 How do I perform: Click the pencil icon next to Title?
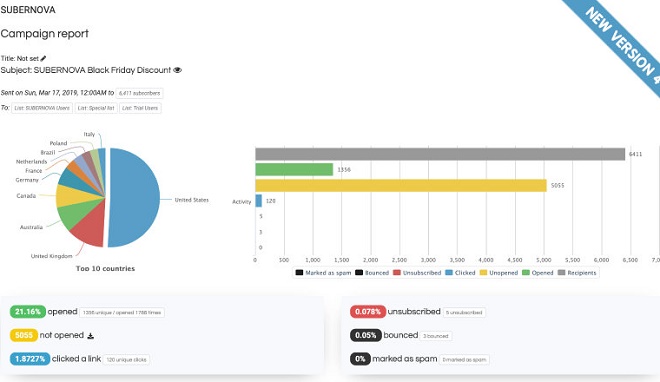[43, 58]
